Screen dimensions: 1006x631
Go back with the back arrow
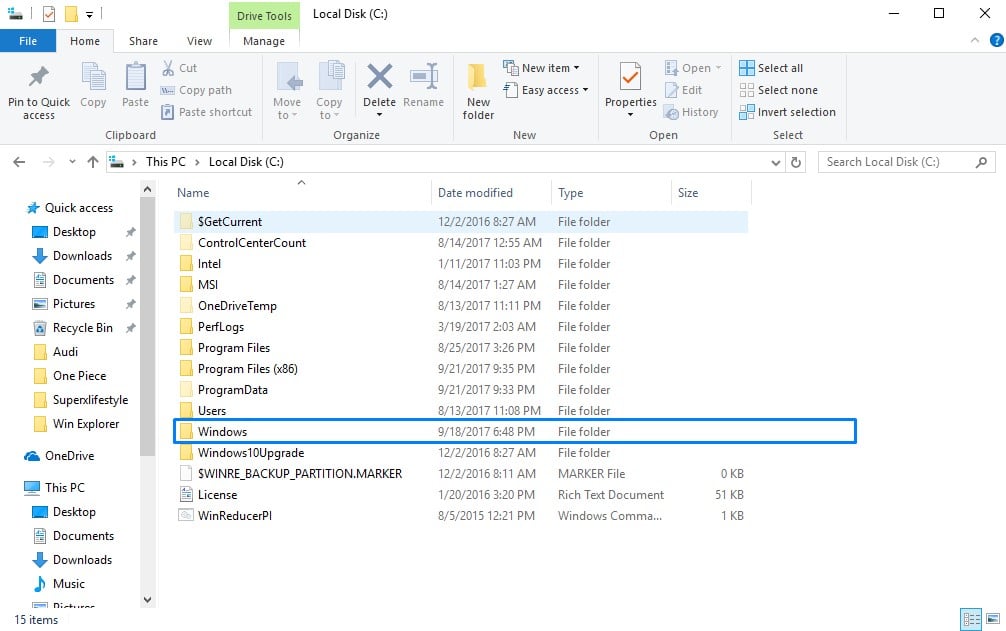[x=19, y=162]
